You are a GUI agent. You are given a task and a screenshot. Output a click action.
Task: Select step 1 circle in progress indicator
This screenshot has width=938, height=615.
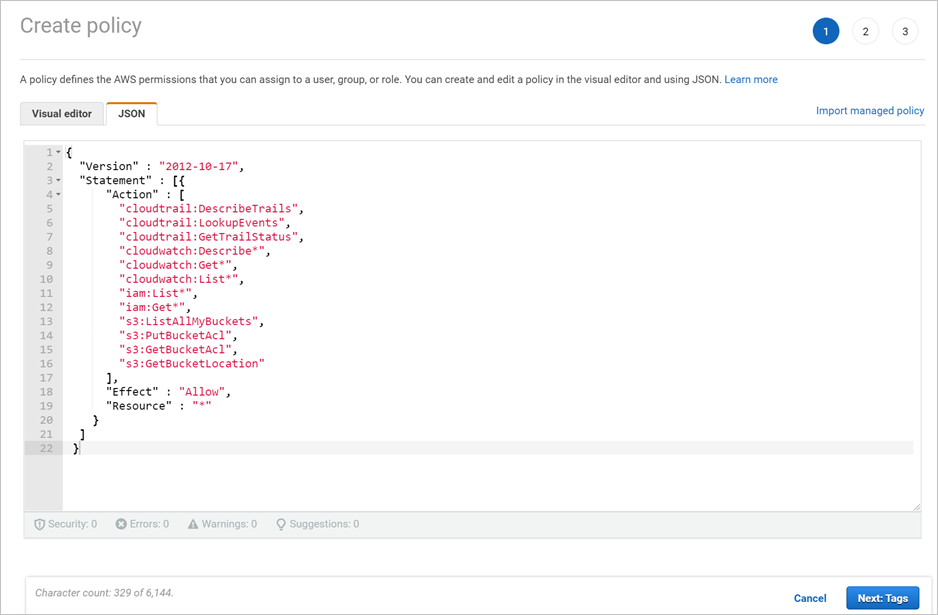tap(825, 31)
